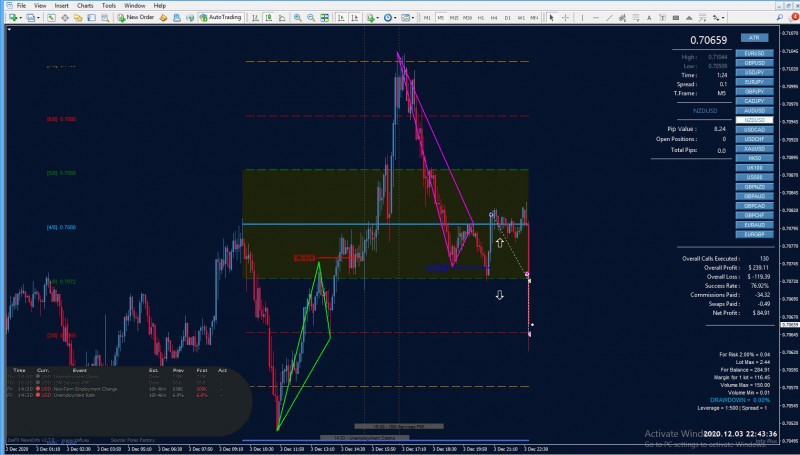800x455 pixels.
Task: Switch to the USDJPY symbol button
Action: (754, 72)
